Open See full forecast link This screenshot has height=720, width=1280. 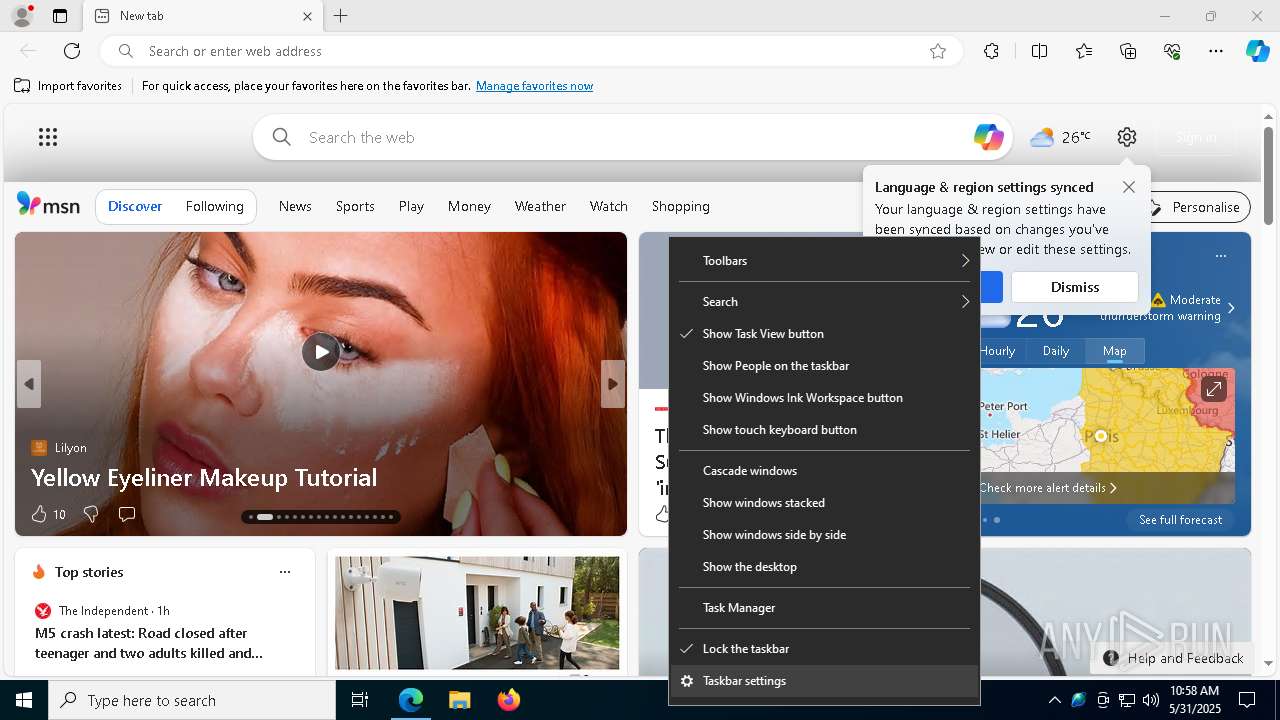[x=1180, y=520]
